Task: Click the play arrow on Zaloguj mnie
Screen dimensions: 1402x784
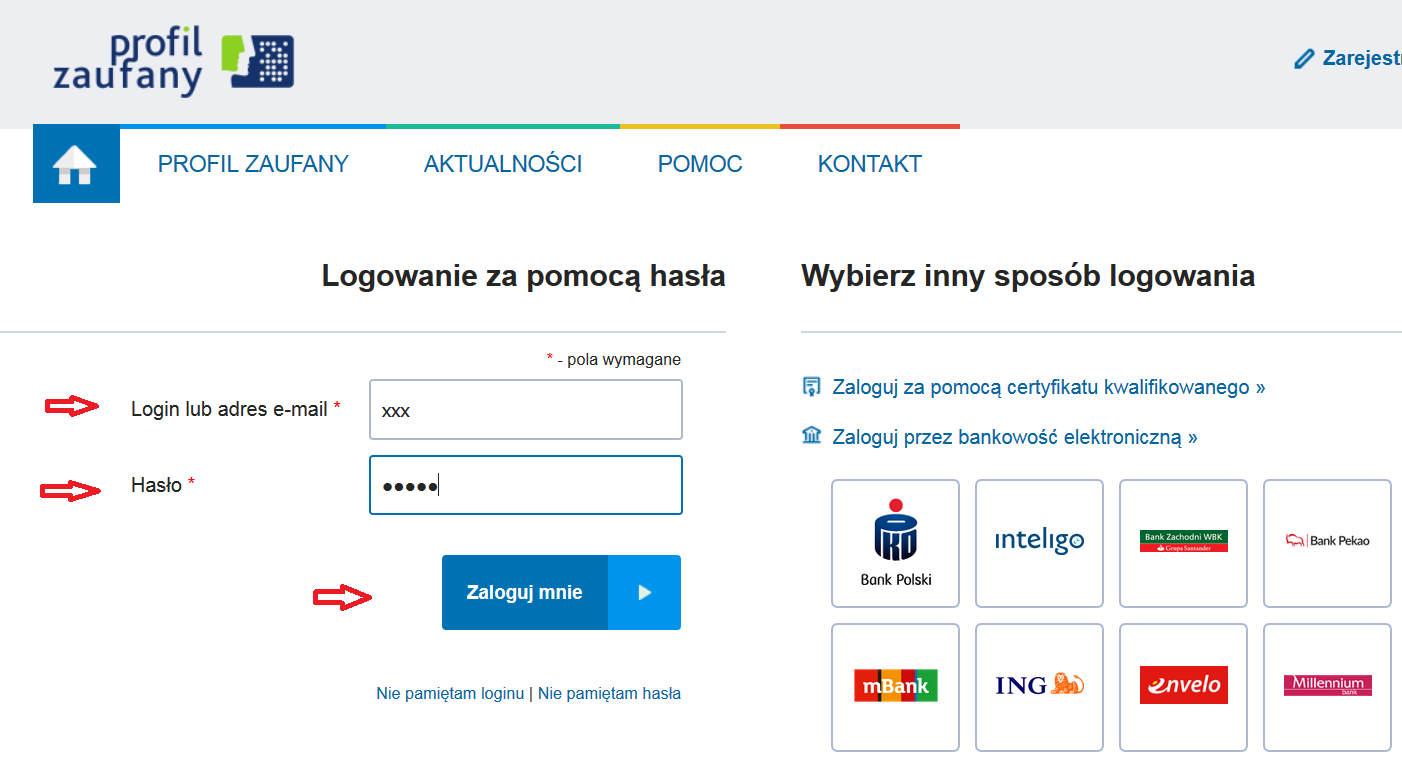Action: [644, 593]
